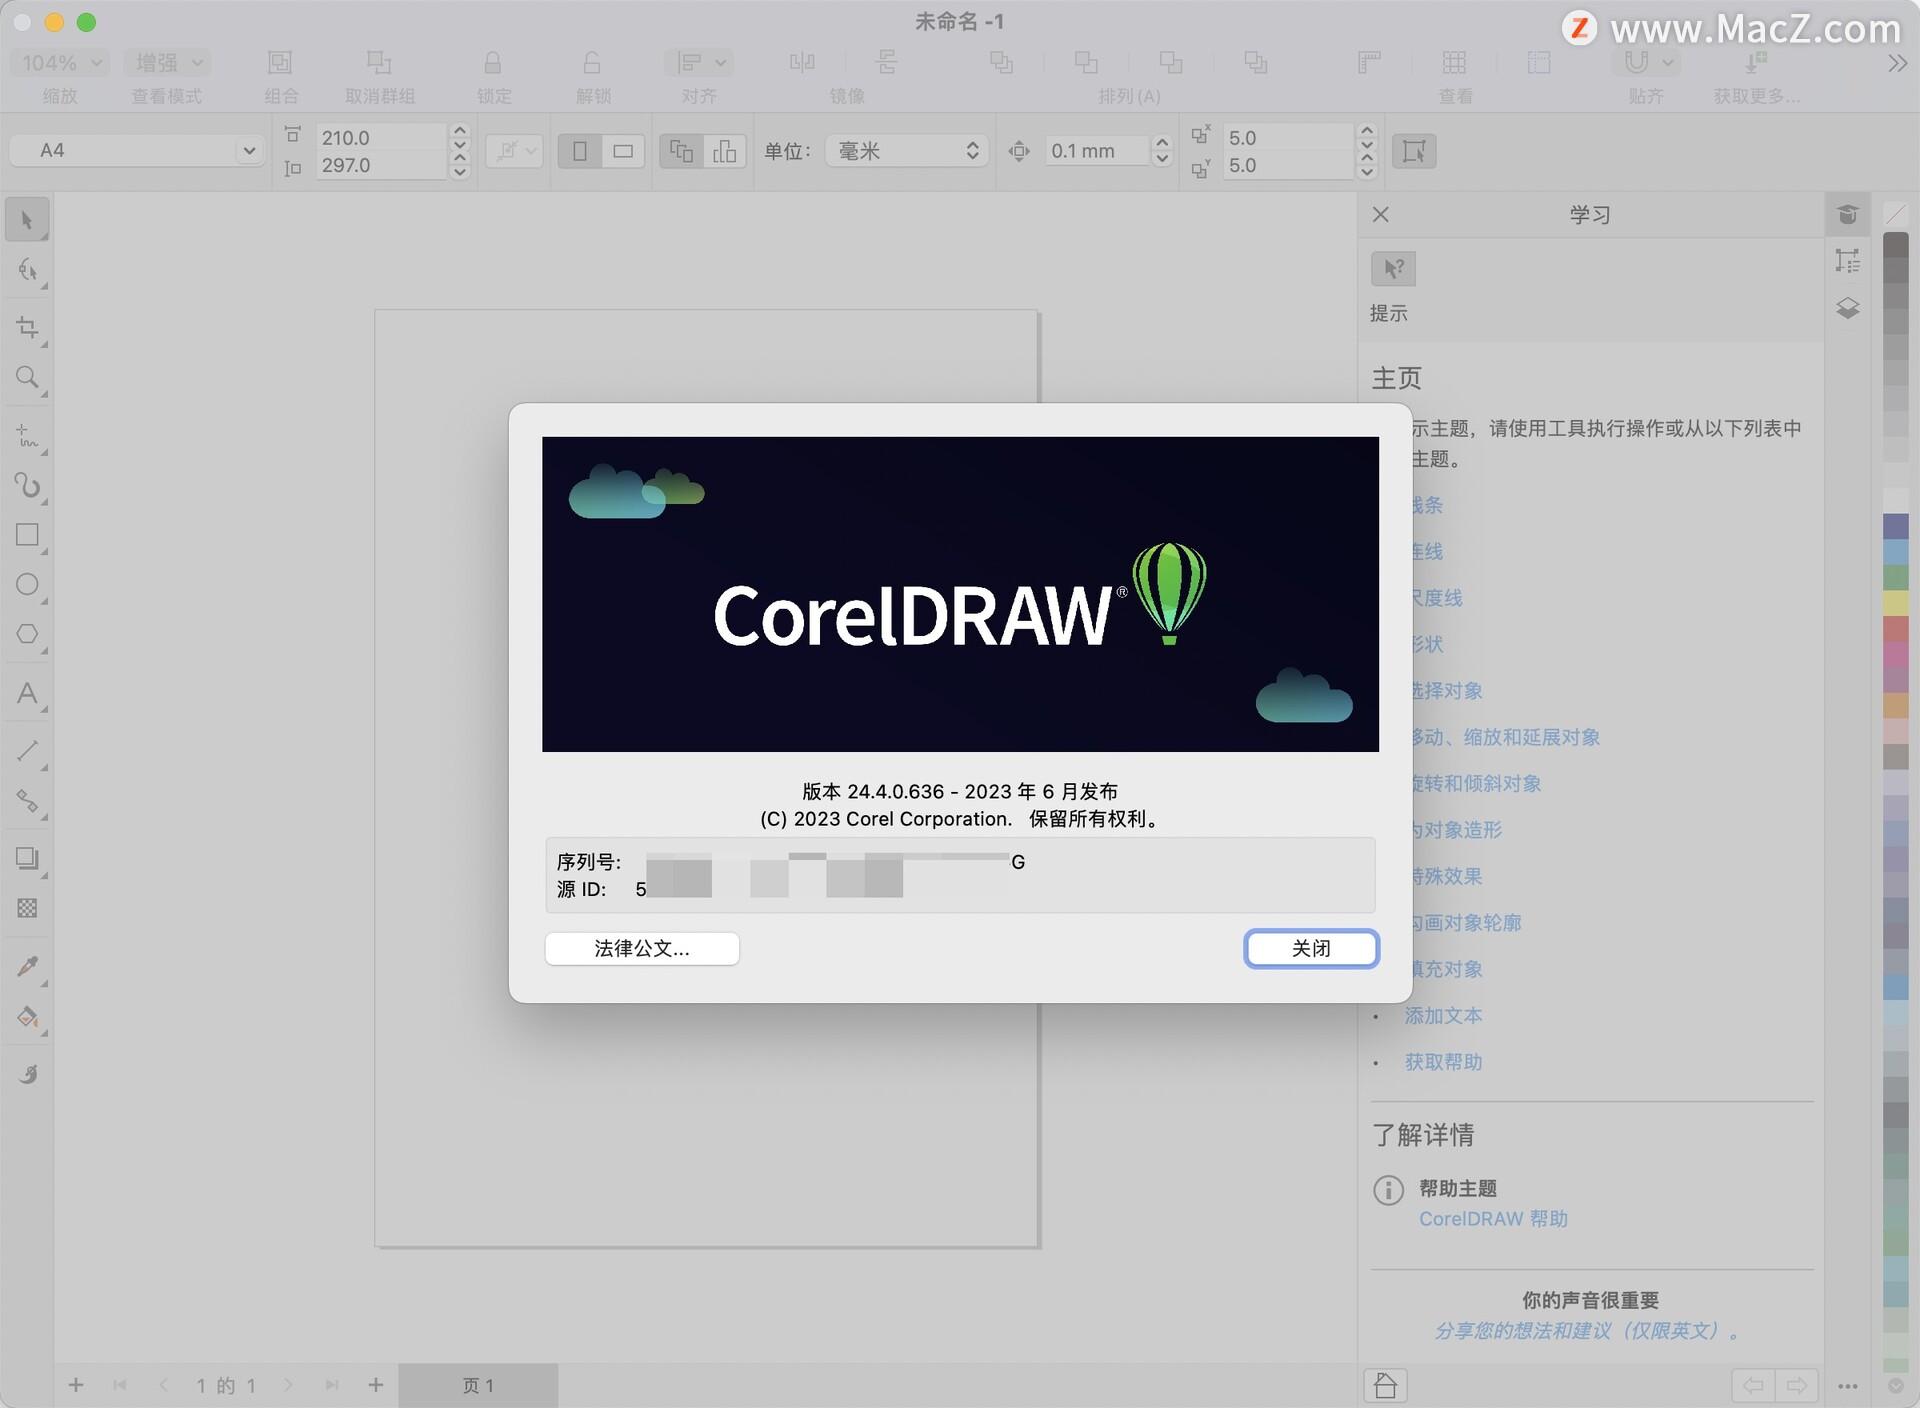This screenshot has height=1408, width=1920.
Task: Click the 关闭 button in the About dialog
Action: (1311, 948)
